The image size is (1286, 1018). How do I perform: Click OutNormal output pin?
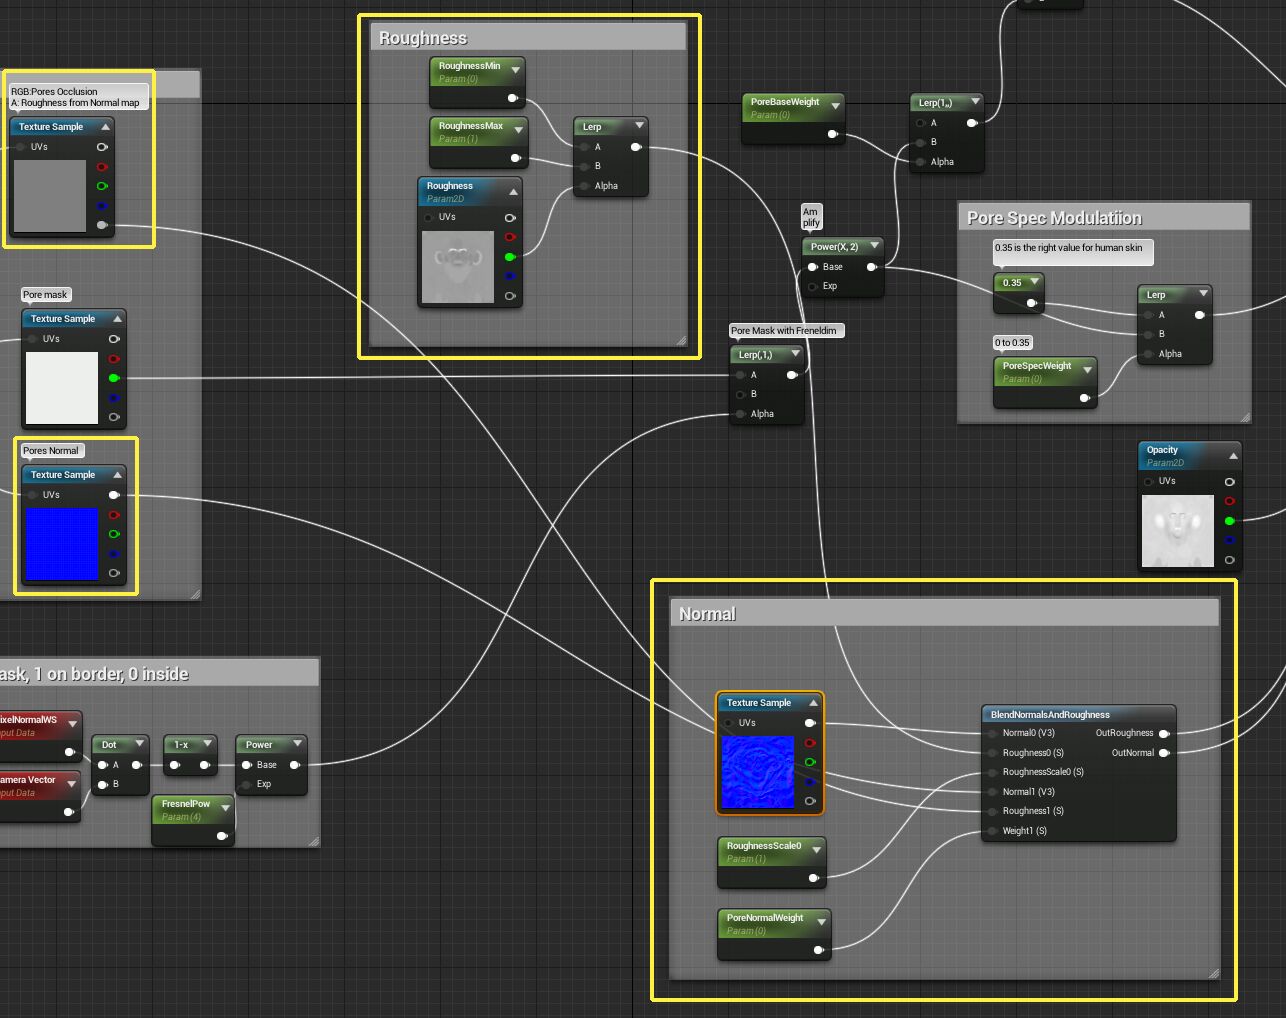1164,753
